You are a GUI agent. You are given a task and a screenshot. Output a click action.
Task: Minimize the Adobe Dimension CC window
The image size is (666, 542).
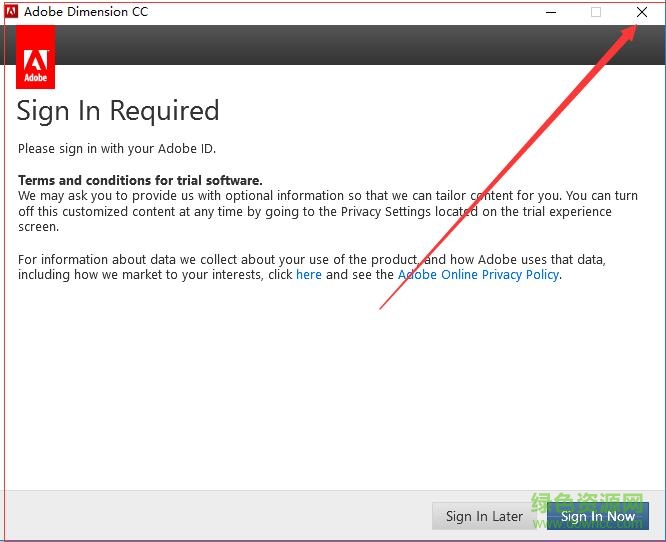coord(551,12)
